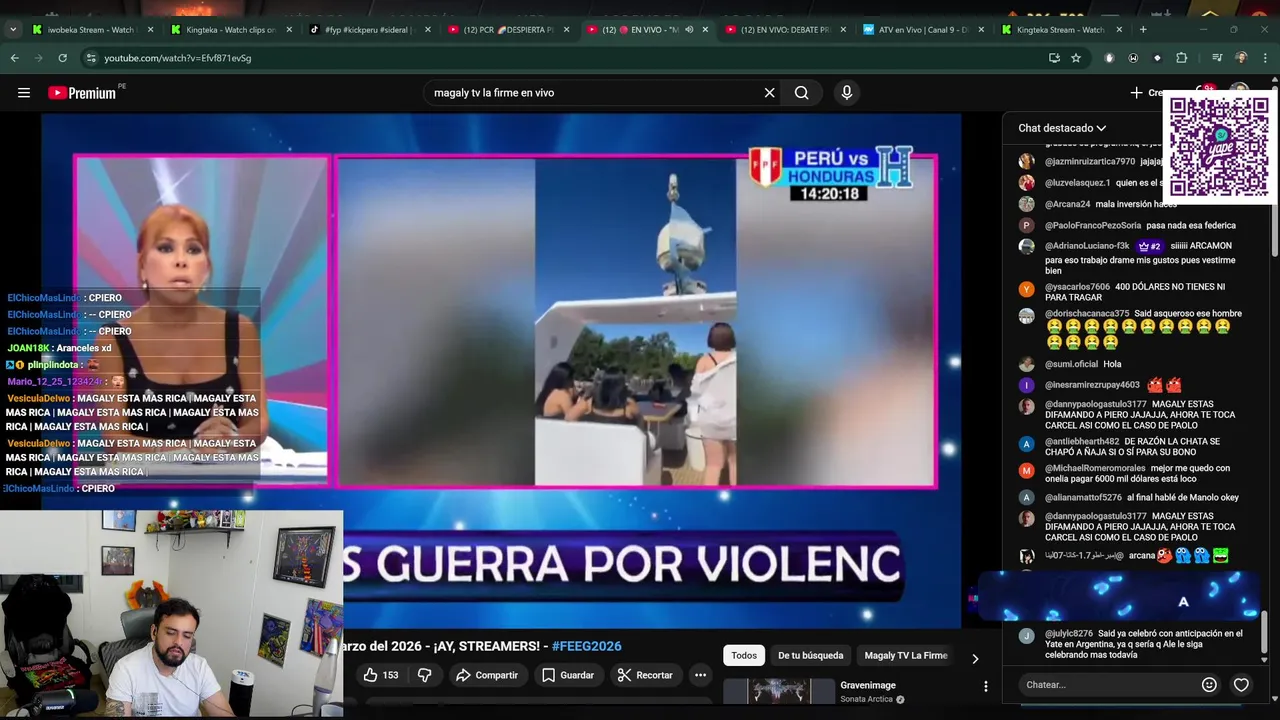Mute the EN VIVO tab audio icon

[x=688, y=30]
